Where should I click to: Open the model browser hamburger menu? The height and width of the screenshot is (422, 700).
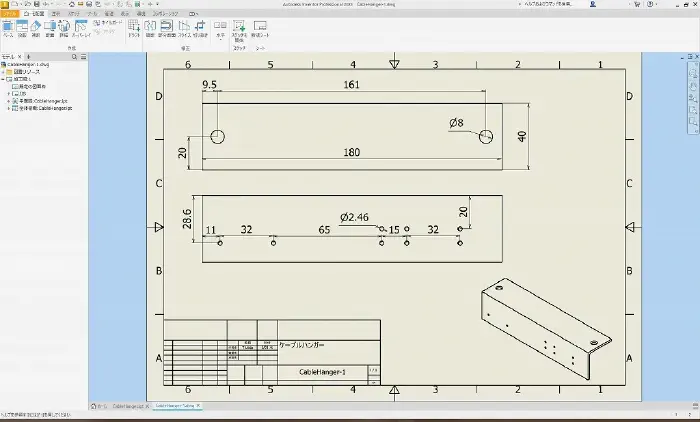(84, 58)
